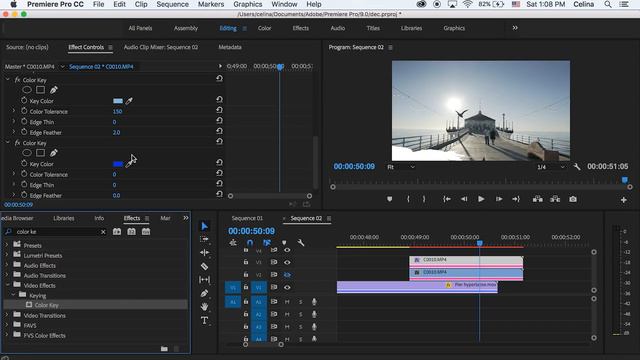
Task: Click Mark Out bracket button
Action: tap(424, 199)
